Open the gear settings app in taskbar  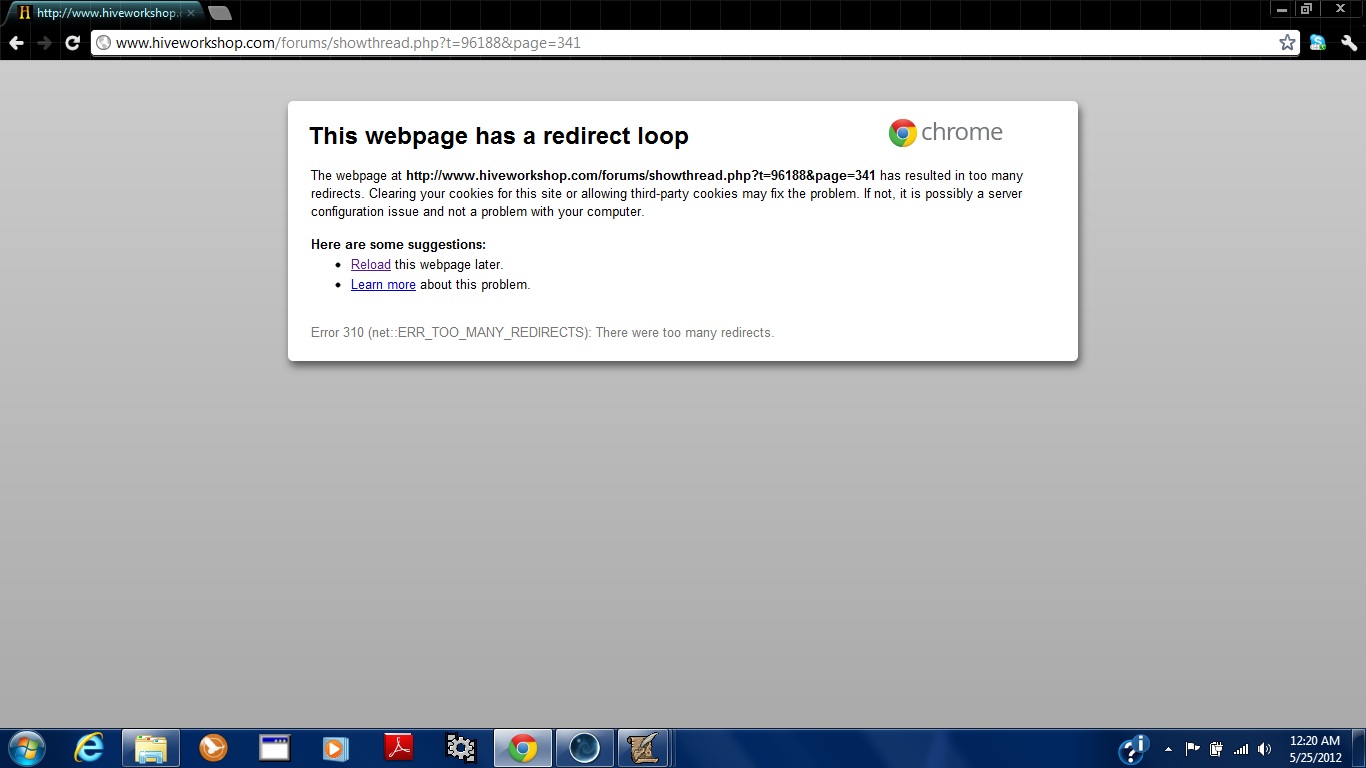pyautogui.click(x=460, y=748)
